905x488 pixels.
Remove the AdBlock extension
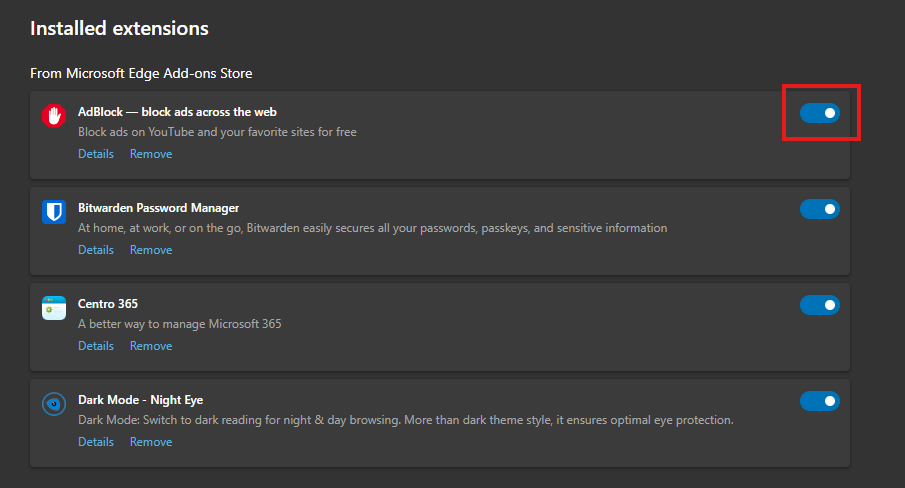click(x=151, y=154)
